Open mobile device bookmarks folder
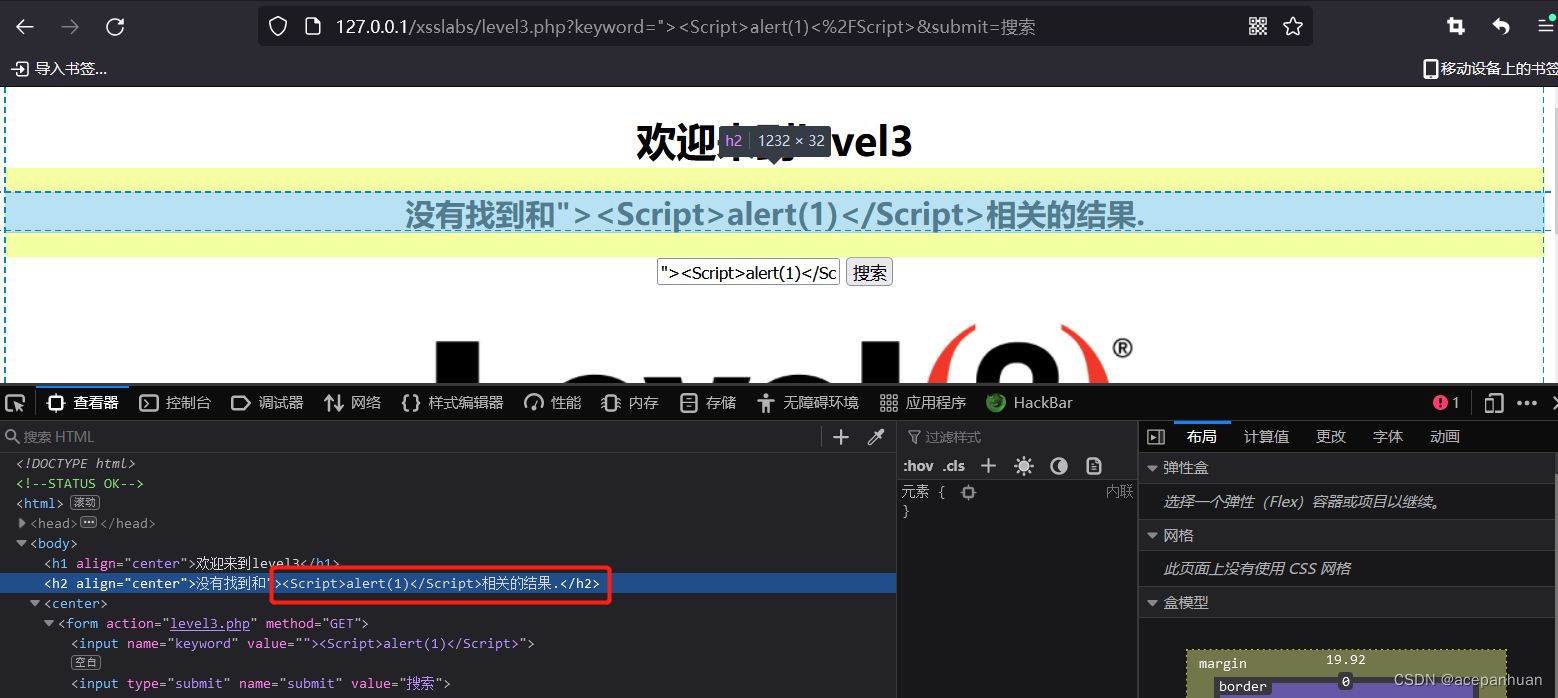The width and height of the screenshot is (1558, 698). (x=1490, y=69)
